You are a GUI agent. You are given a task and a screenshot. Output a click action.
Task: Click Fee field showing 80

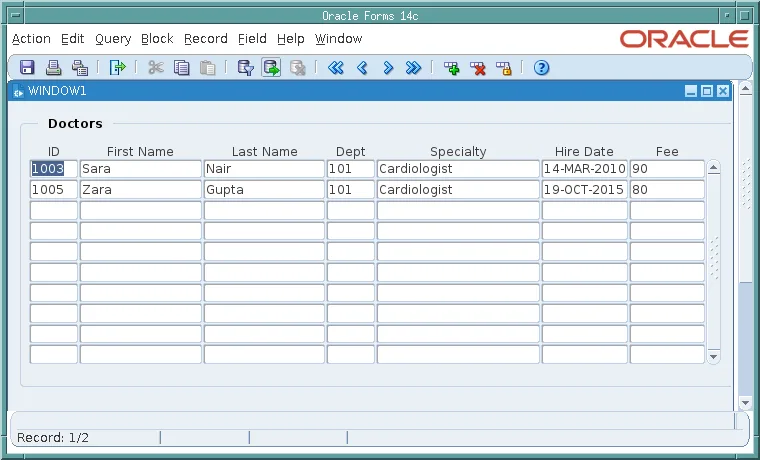point(667,190)
